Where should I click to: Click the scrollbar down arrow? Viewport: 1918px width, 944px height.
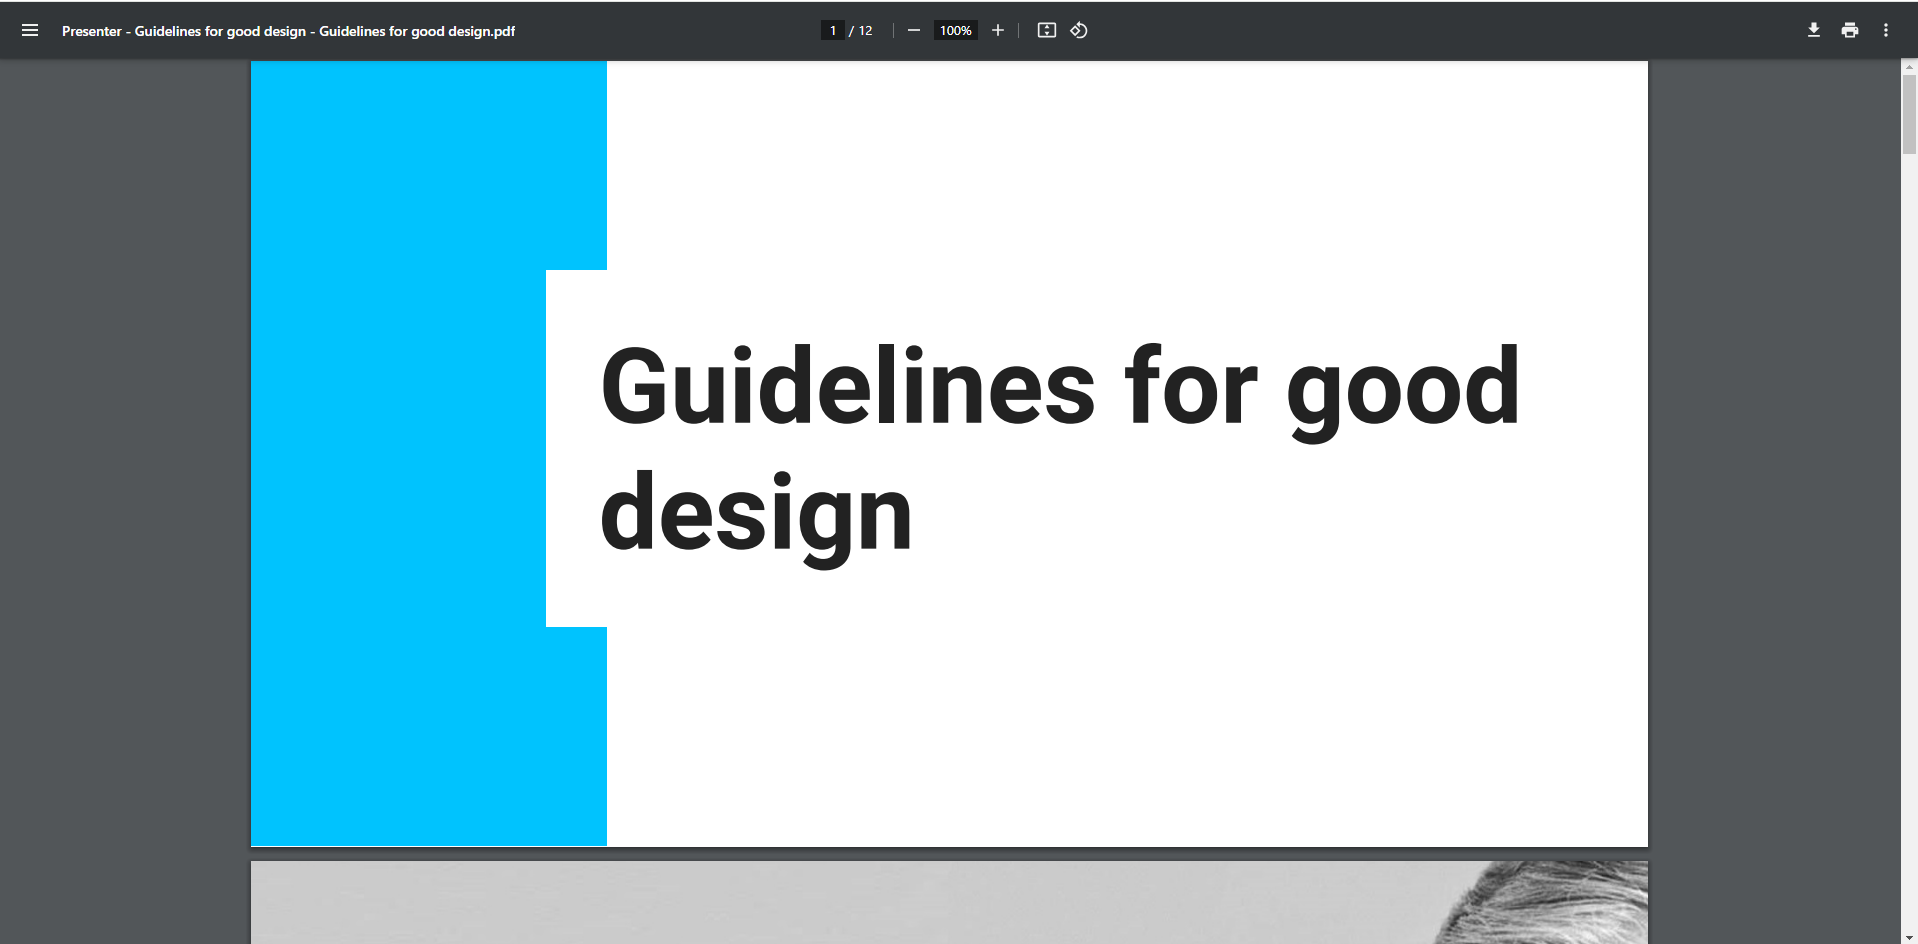click(1909, 938)
